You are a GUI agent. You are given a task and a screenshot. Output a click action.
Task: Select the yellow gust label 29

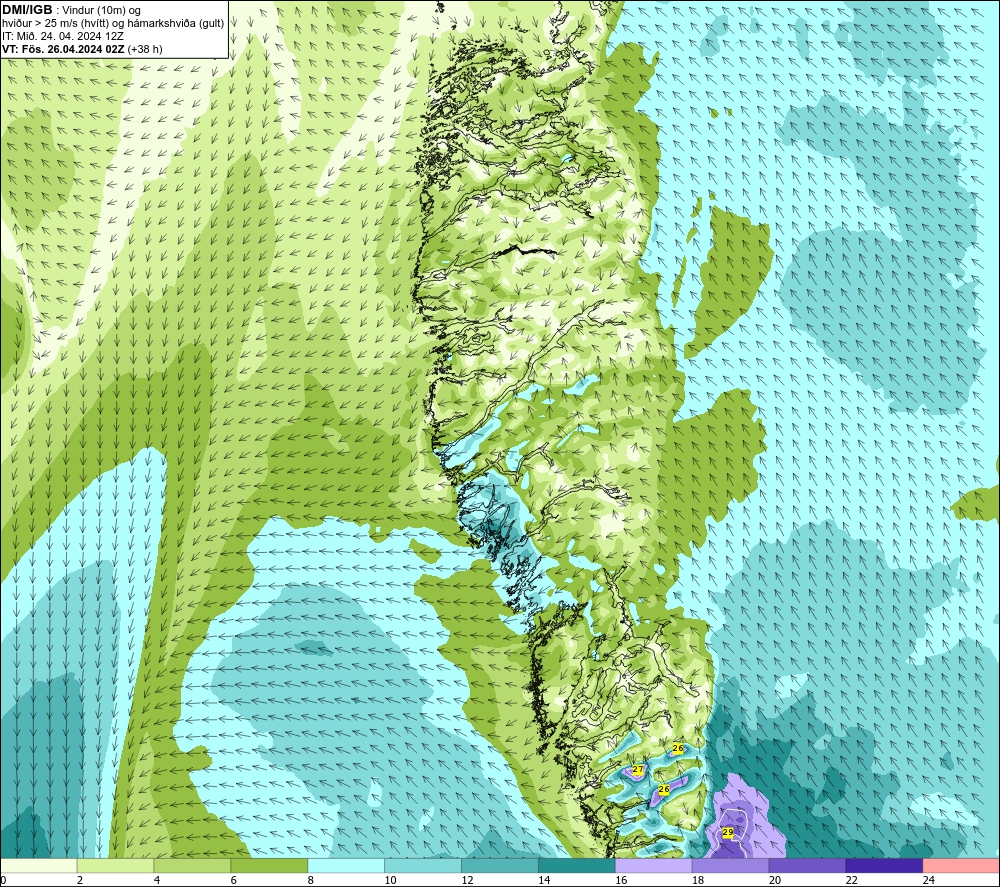[728, 833]
